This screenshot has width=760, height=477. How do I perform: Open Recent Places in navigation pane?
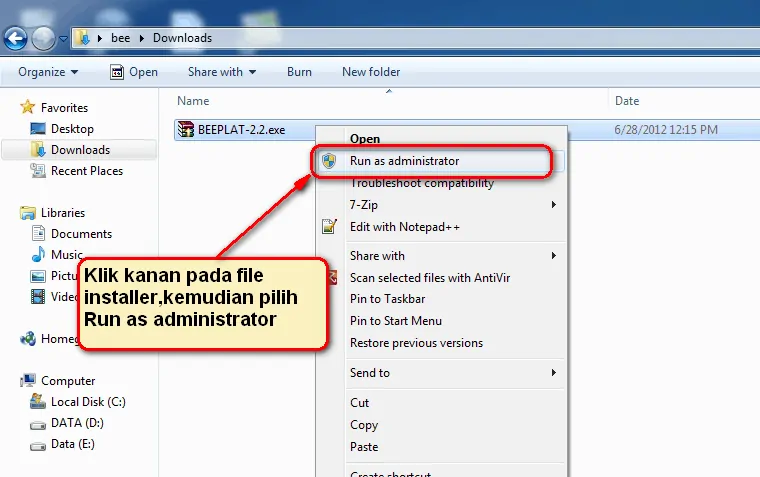click(x=87, y=171)
